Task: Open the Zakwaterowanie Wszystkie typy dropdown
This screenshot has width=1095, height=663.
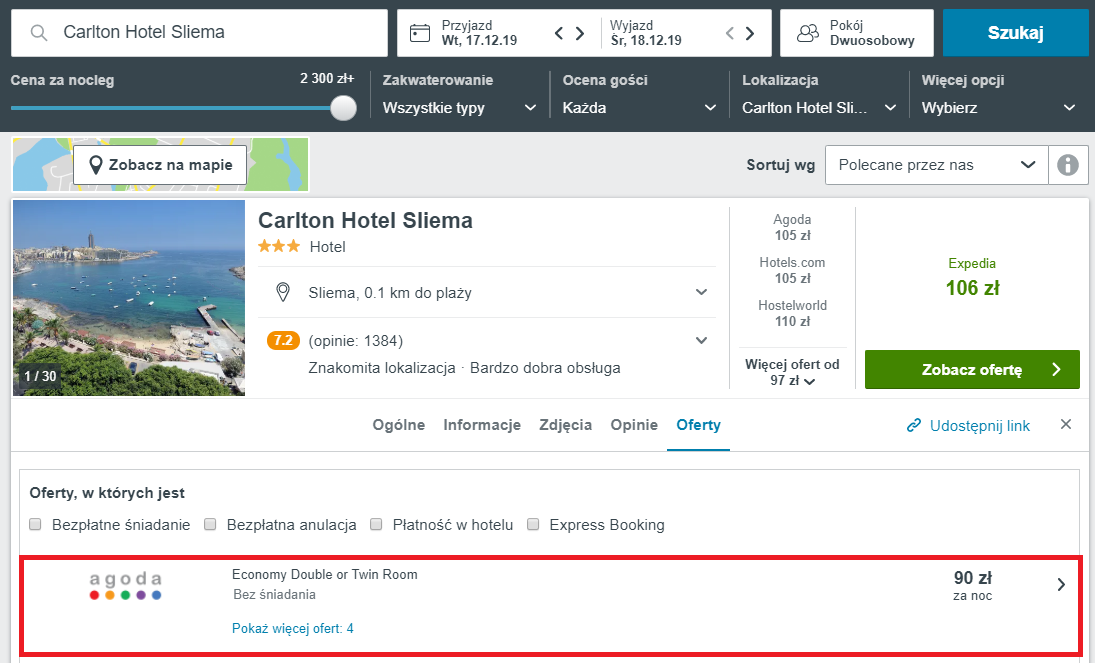Action: [x=460, y=108]
